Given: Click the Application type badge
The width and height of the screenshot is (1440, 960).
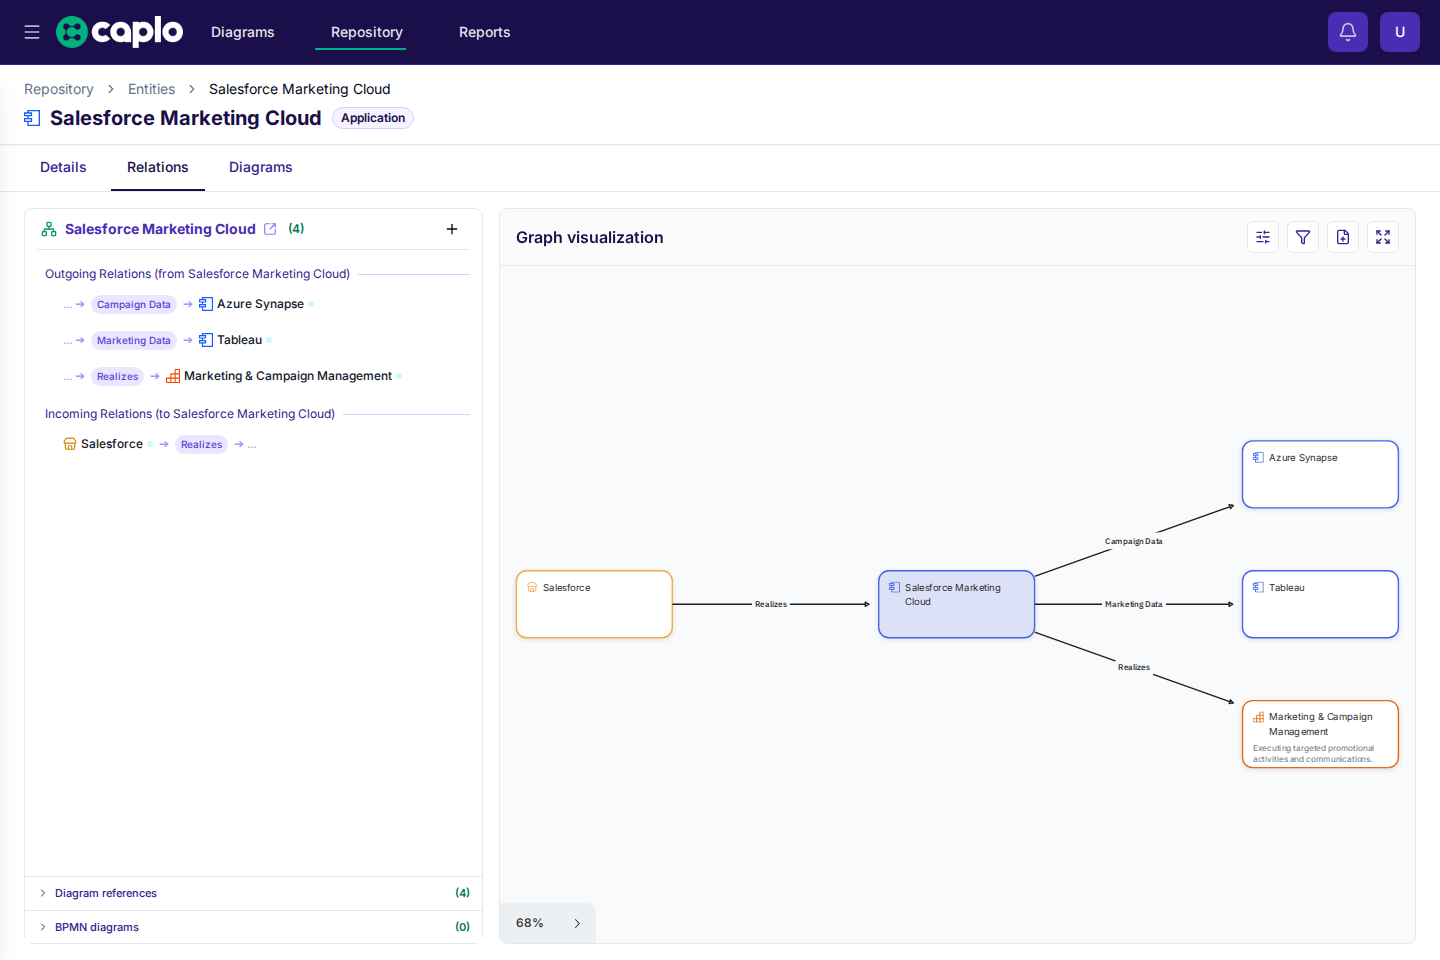Looking at the screenshot, I should [373, 118].
